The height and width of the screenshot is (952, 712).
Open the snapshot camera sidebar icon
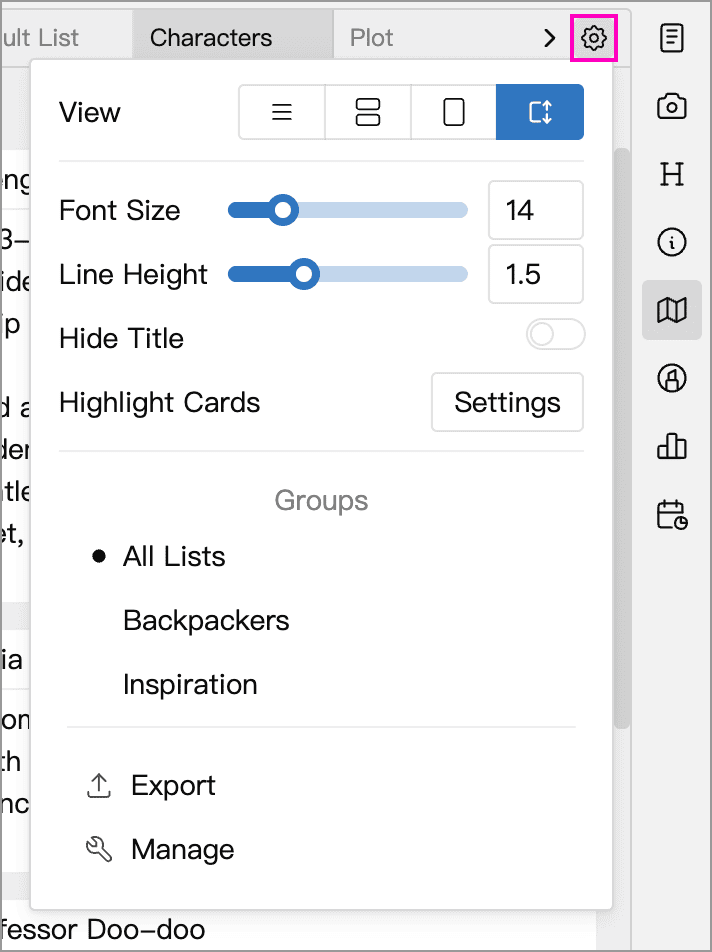pyautogui.click(x=671, y=106)
